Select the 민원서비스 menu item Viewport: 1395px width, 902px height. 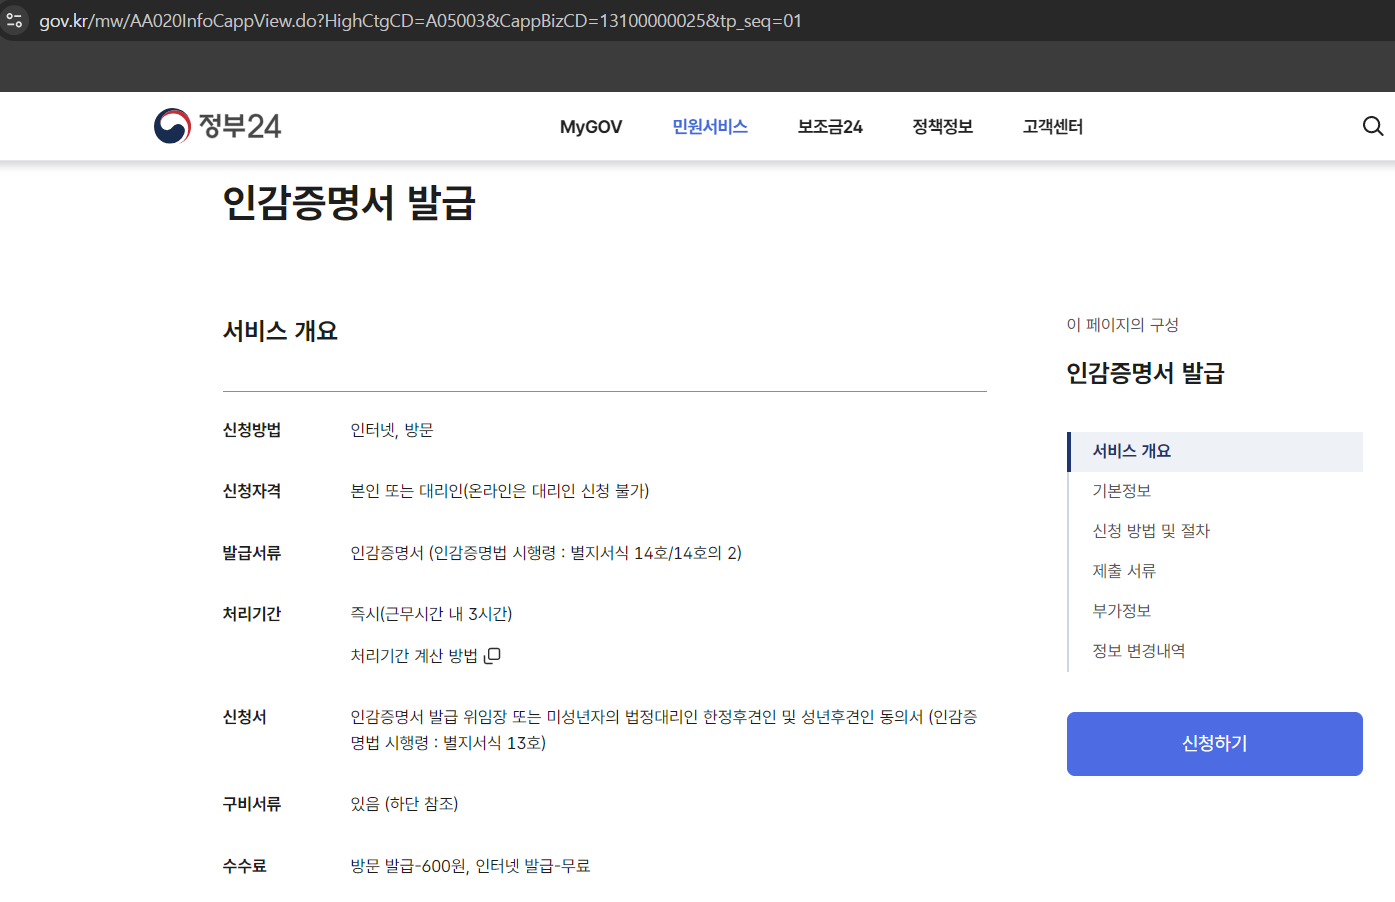point(710,126)
